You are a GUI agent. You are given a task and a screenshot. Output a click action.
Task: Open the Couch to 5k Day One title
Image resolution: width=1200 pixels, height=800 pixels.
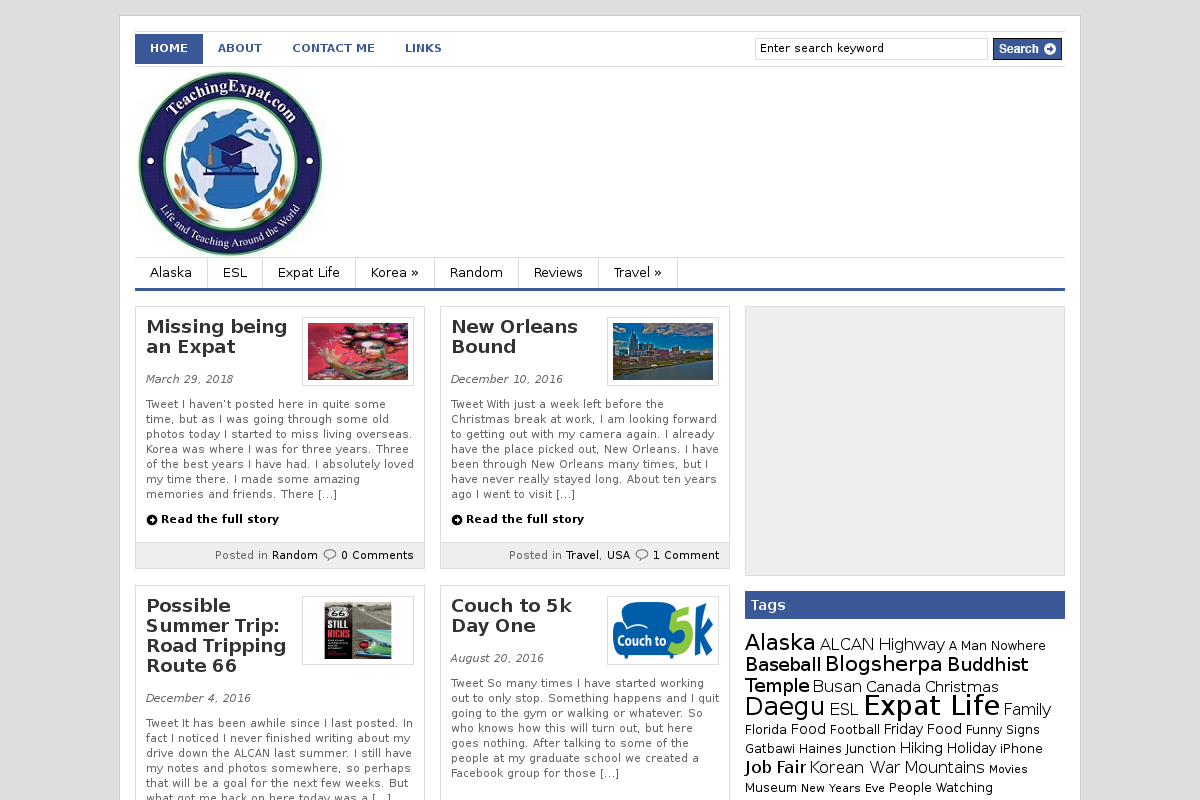point(511,616)
